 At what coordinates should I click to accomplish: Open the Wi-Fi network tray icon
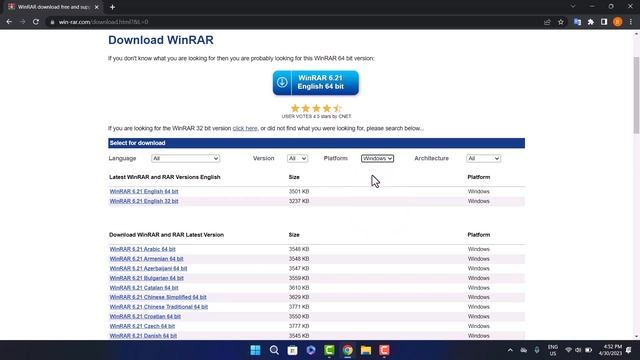tap(568, 350)
